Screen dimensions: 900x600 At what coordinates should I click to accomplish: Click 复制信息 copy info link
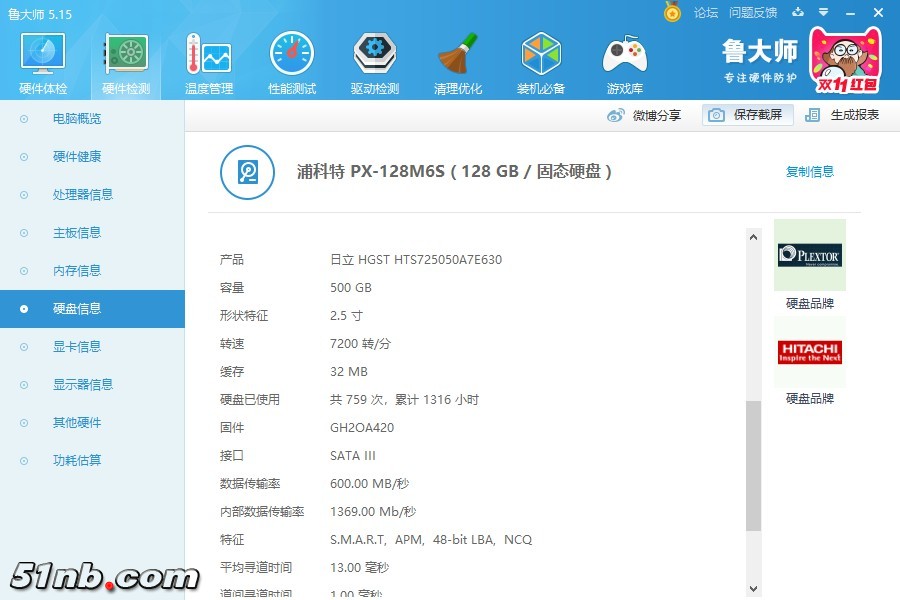tap(809, 172)
